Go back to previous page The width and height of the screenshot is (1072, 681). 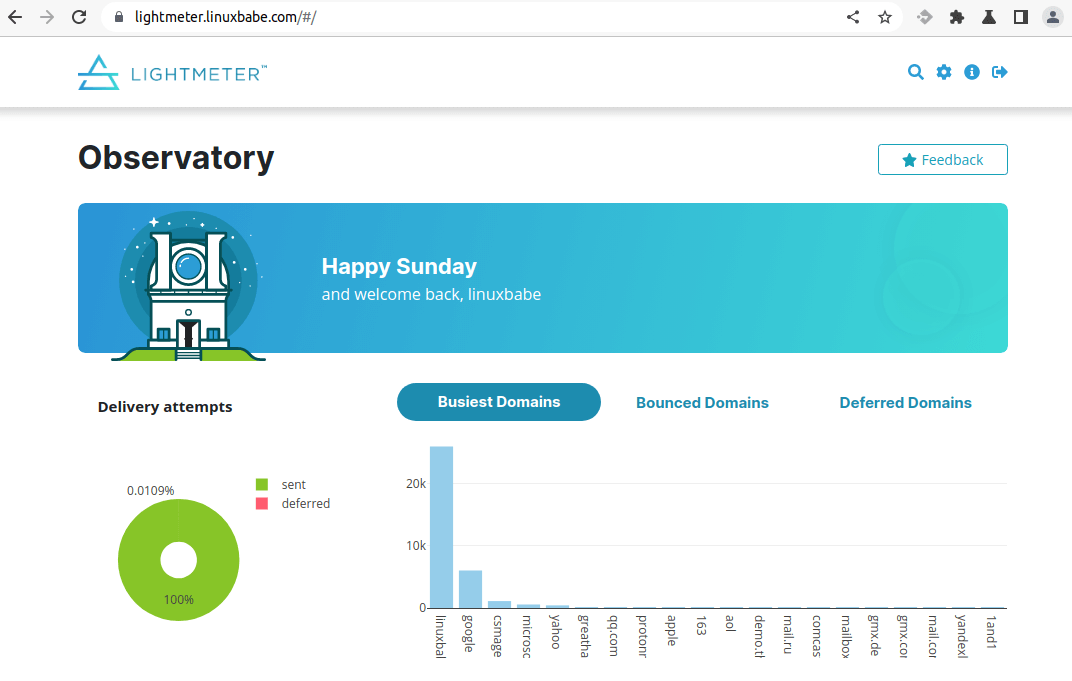(15, 17)
